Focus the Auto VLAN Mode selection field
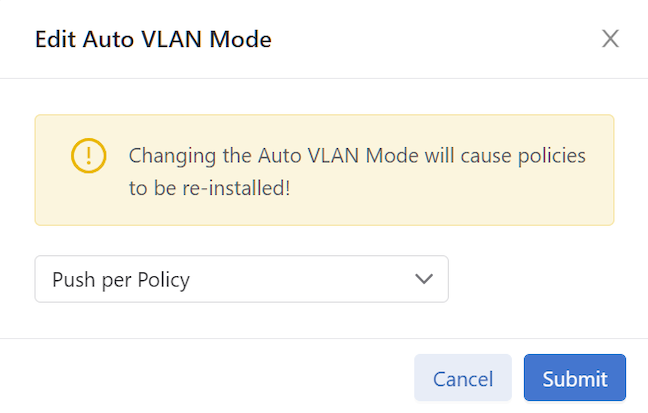 [241, 279]
